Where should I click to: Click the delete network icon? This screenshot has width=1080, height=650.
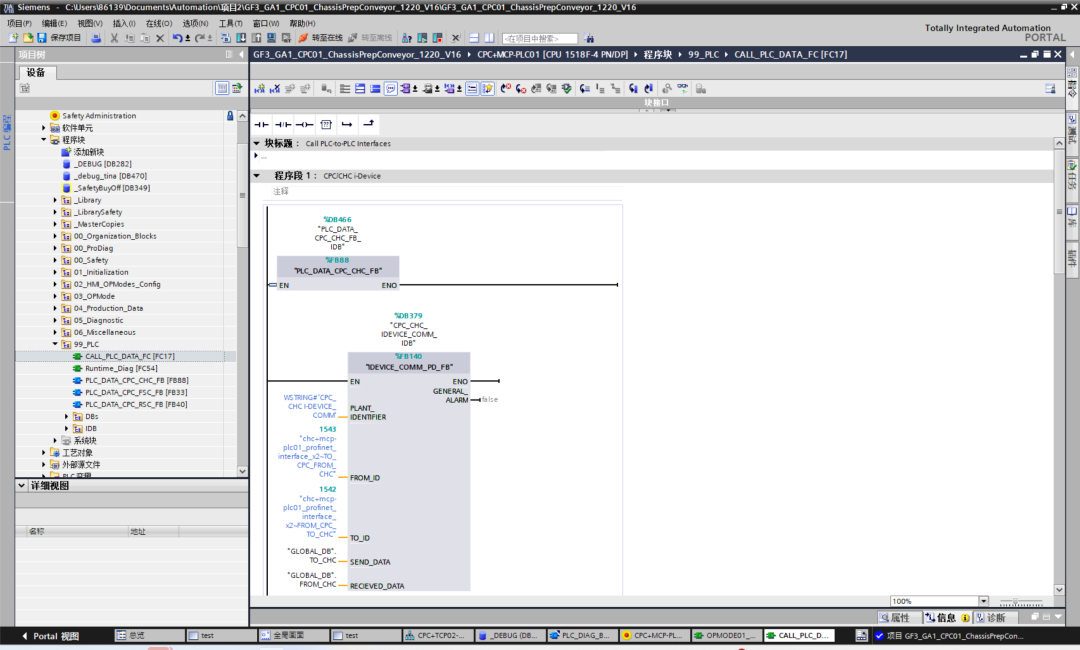[274, 89]
